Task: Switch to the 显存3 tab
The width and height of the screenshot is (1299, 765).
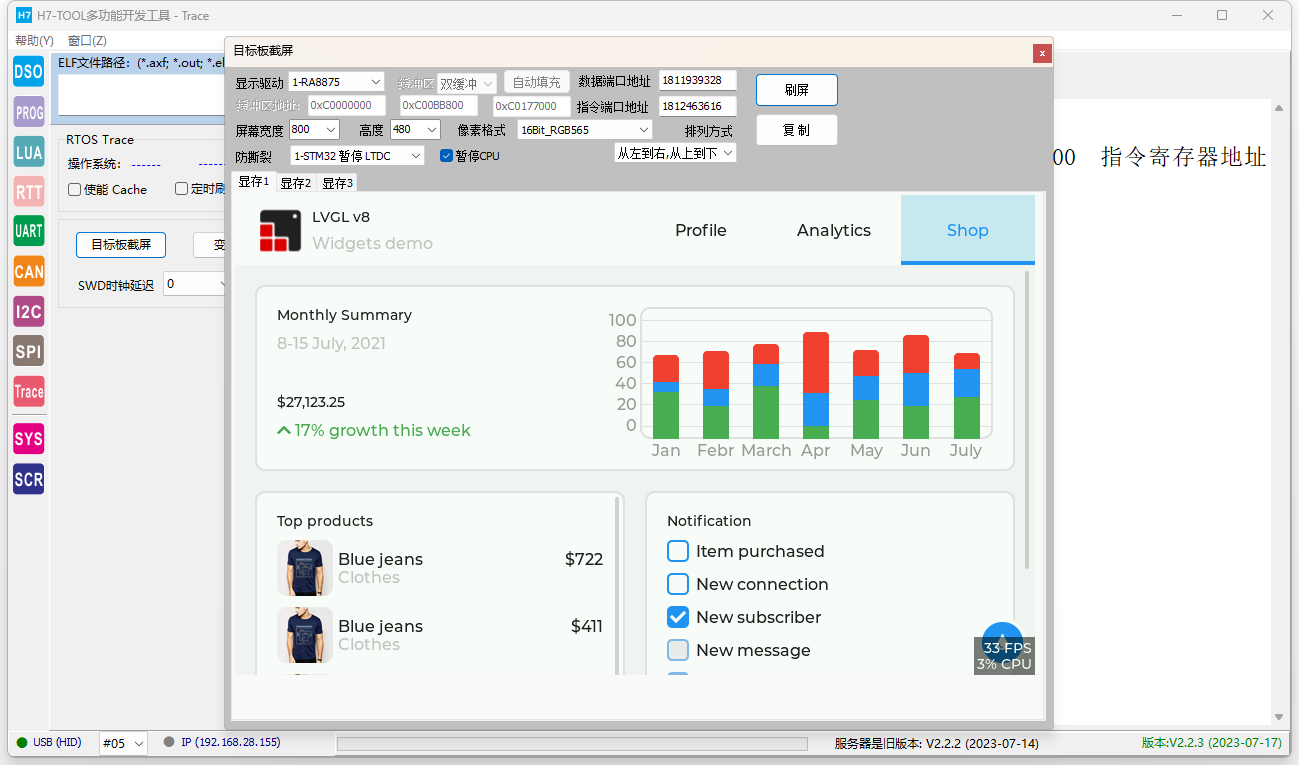Action: coord(337,183)
